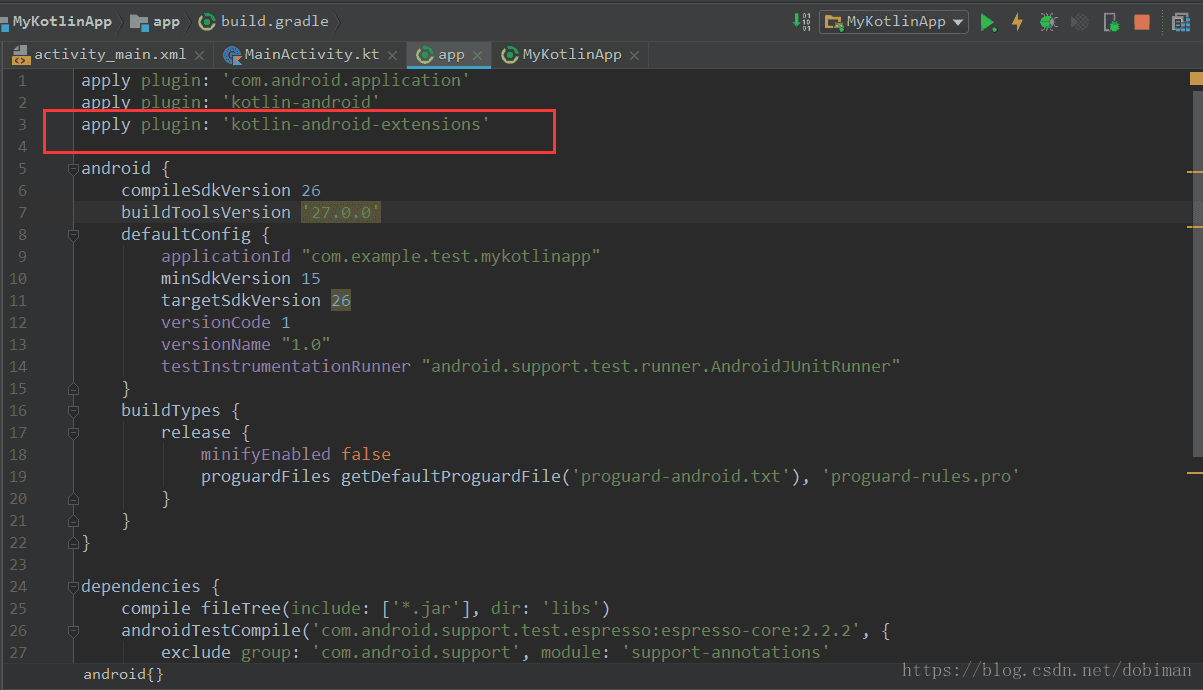Click line number 14 in the gutter

(18, 367)
